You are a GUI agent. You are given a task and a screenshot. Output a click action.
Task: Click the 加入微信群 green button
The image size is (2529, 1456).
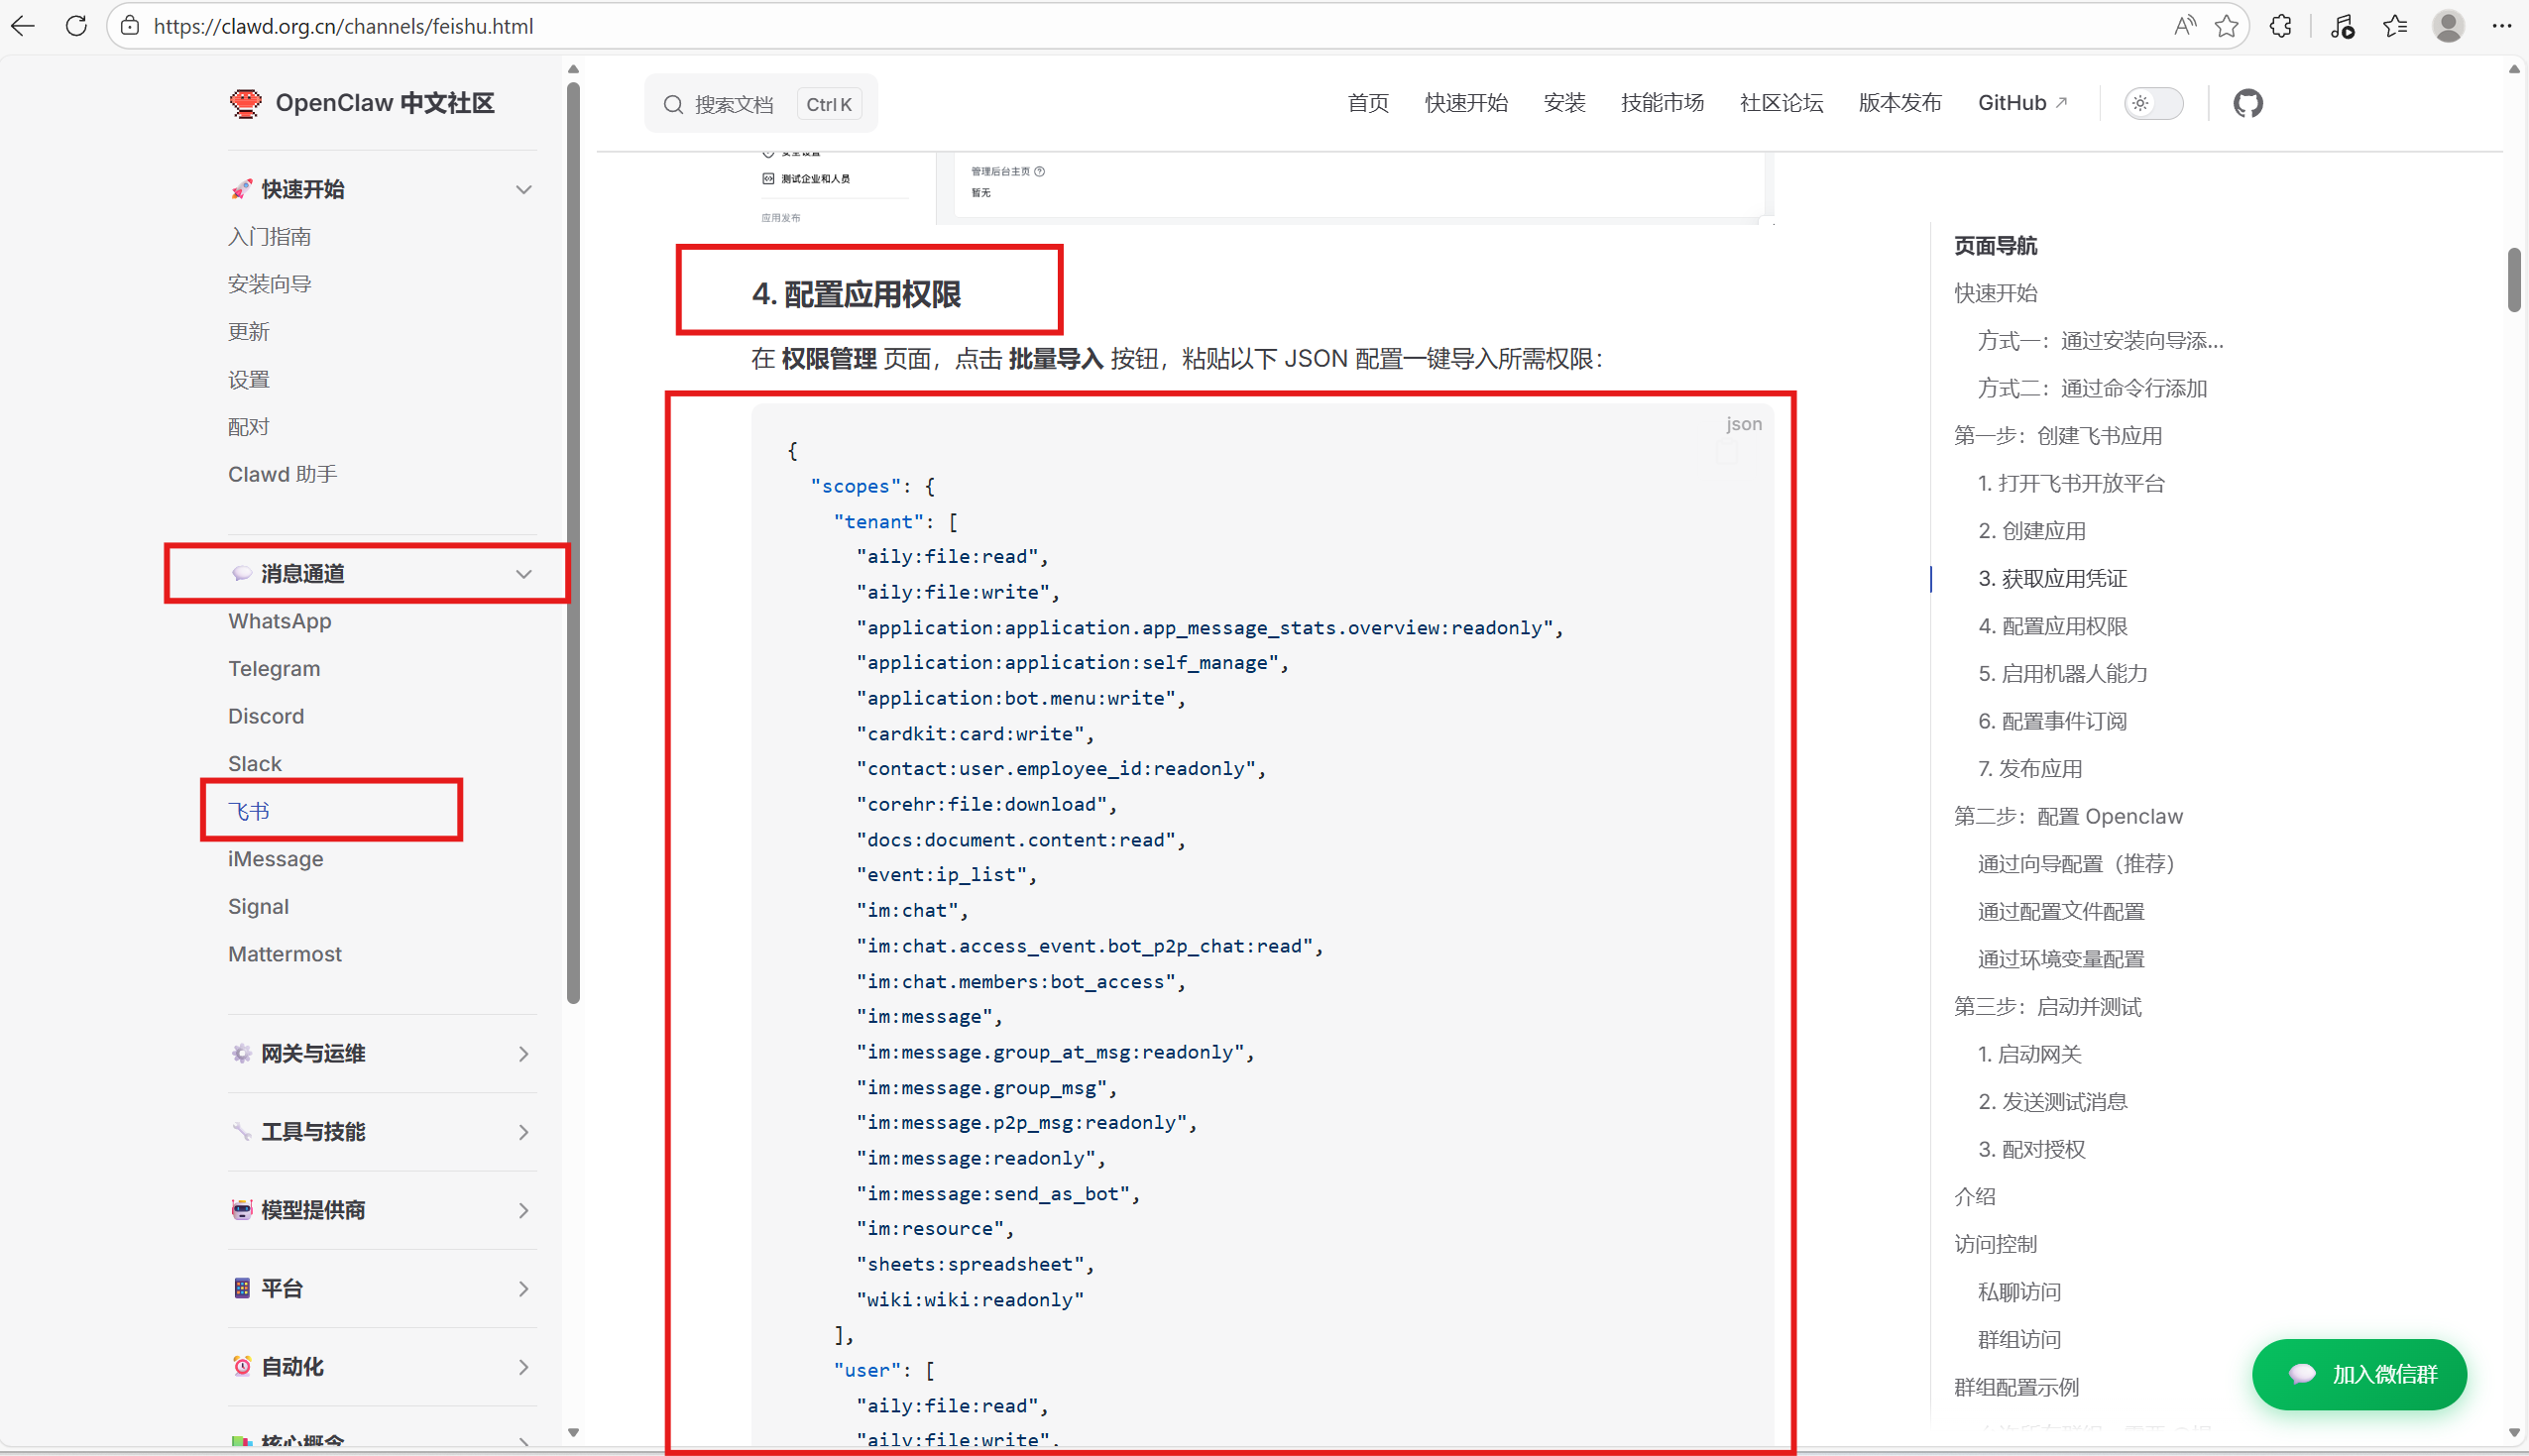pyautogui.click(x=2358, y=1374)
